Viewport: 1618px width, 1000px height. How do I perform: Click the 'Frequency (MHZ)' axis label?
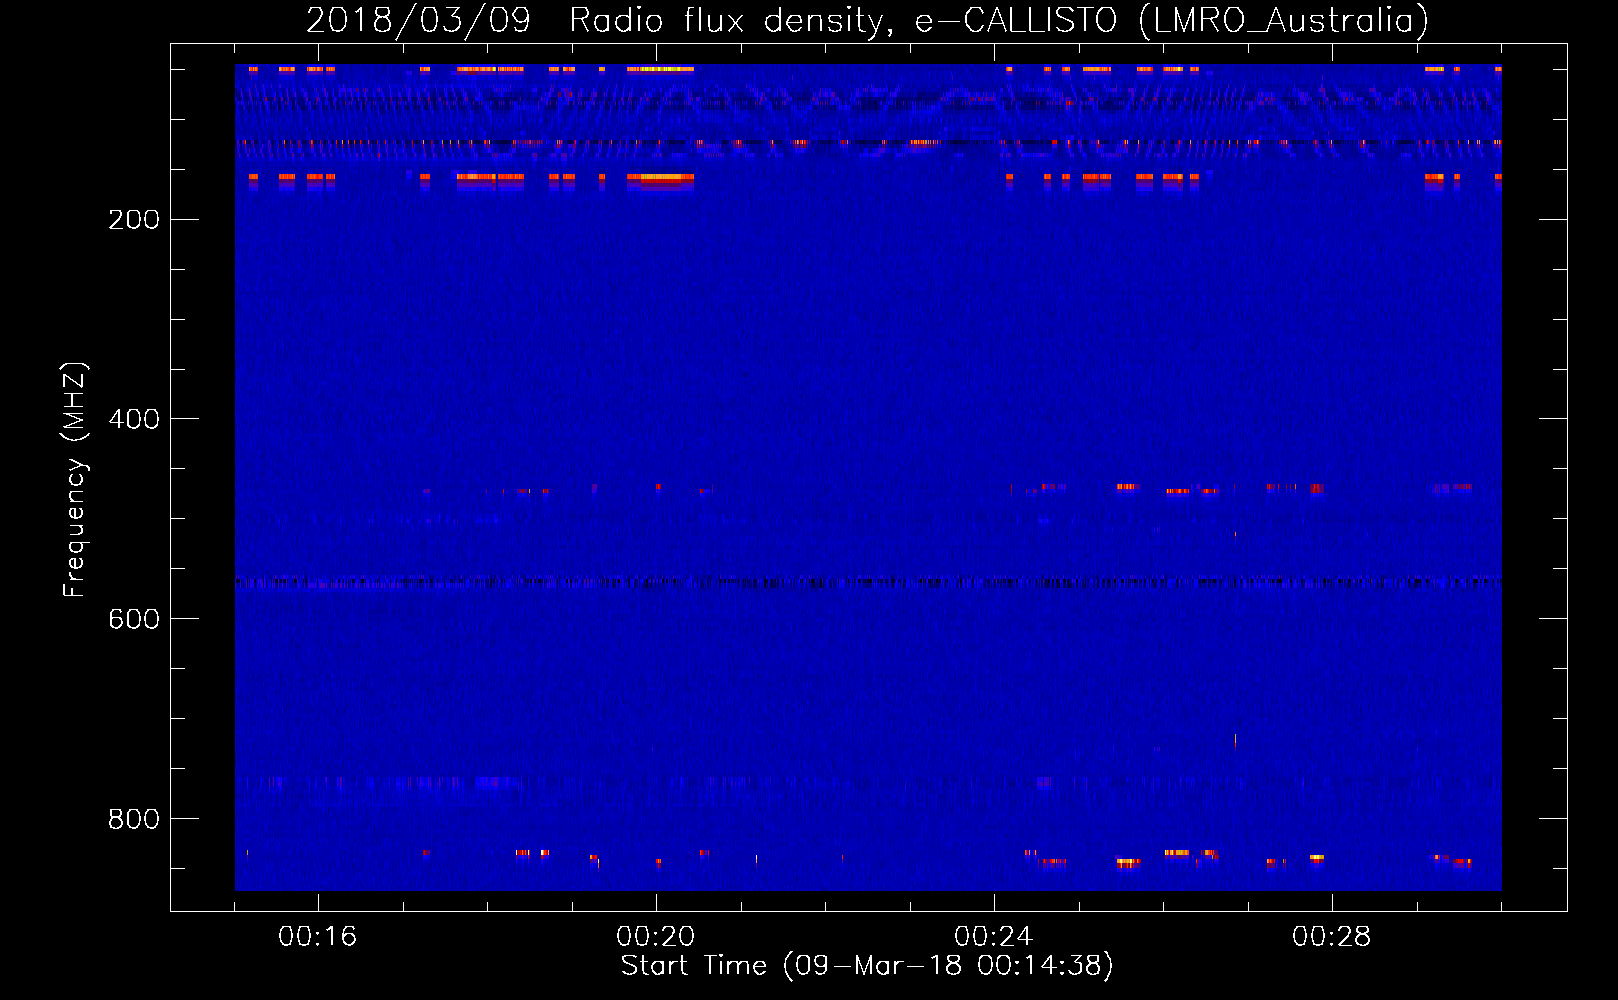pos(75,480)
